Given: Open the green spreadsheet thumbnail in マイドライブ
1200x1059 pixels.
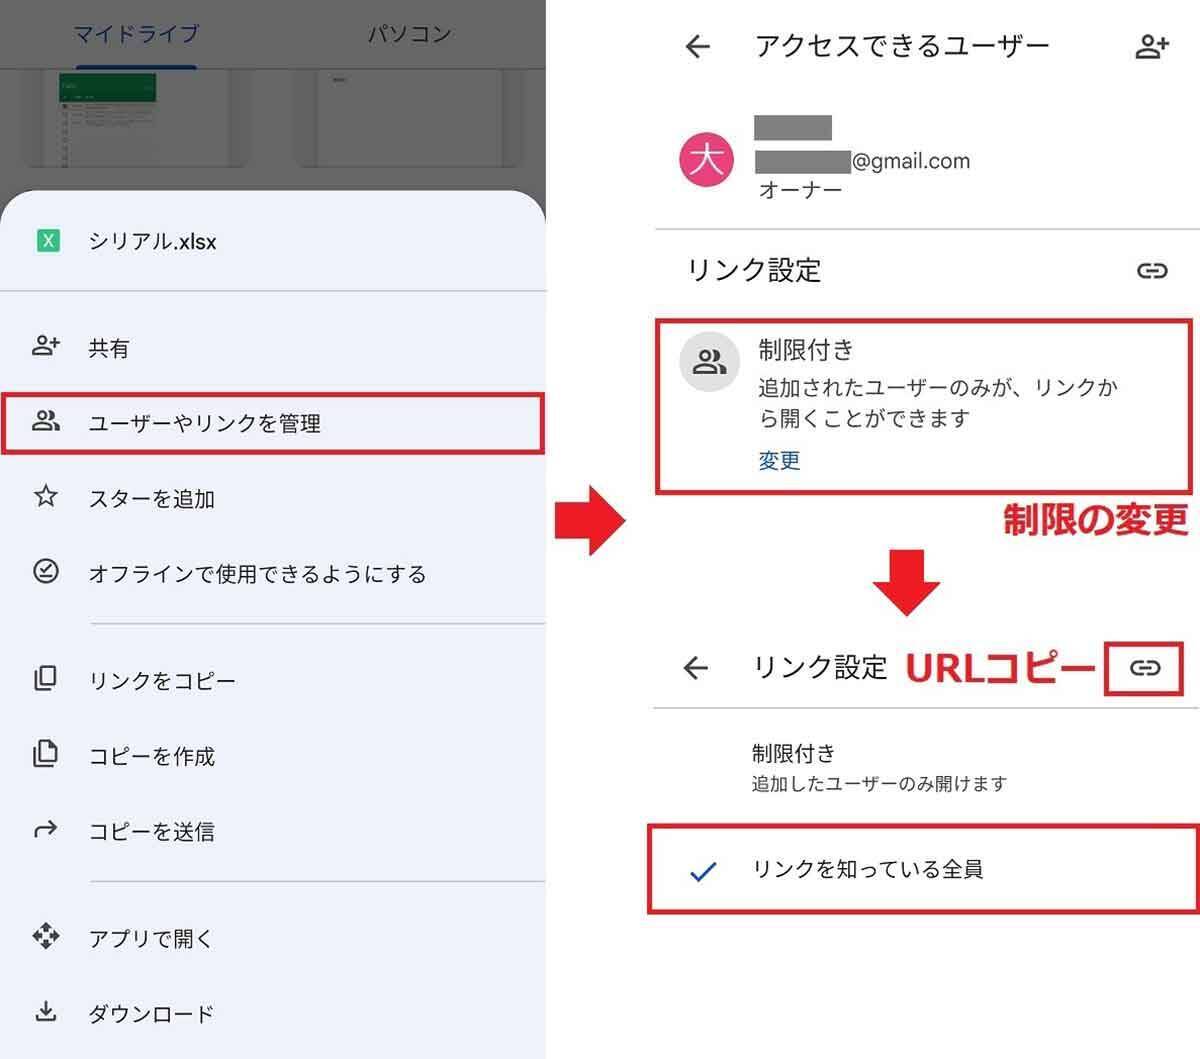Looking at the screenshot, I should [135, 119].
